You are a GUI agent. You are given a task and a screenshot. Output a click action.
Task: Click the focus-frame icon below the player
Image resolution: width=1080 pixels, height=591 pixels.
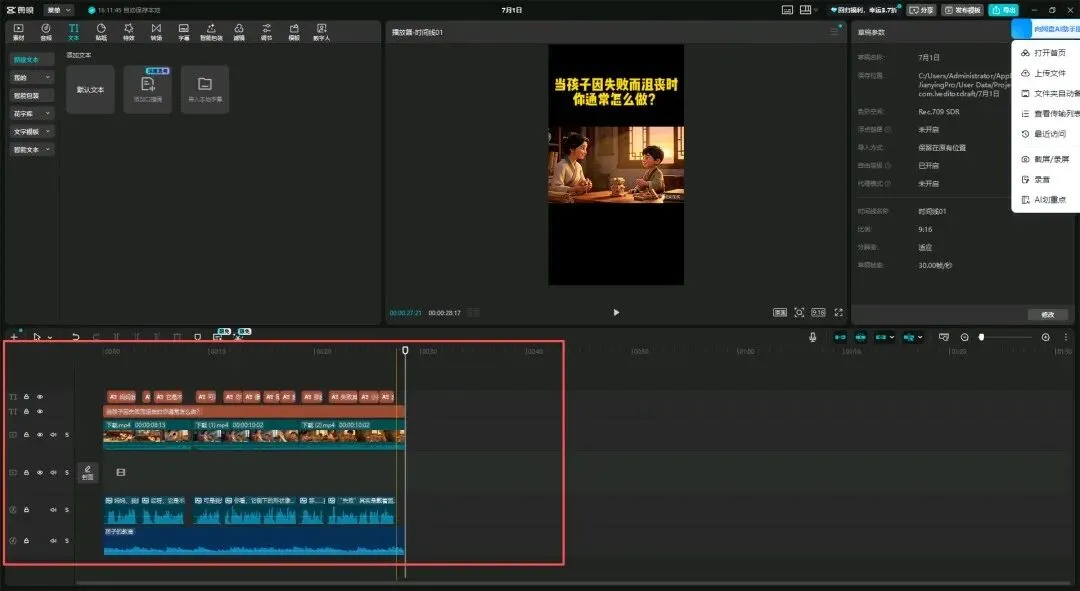(x=799, y=312)
